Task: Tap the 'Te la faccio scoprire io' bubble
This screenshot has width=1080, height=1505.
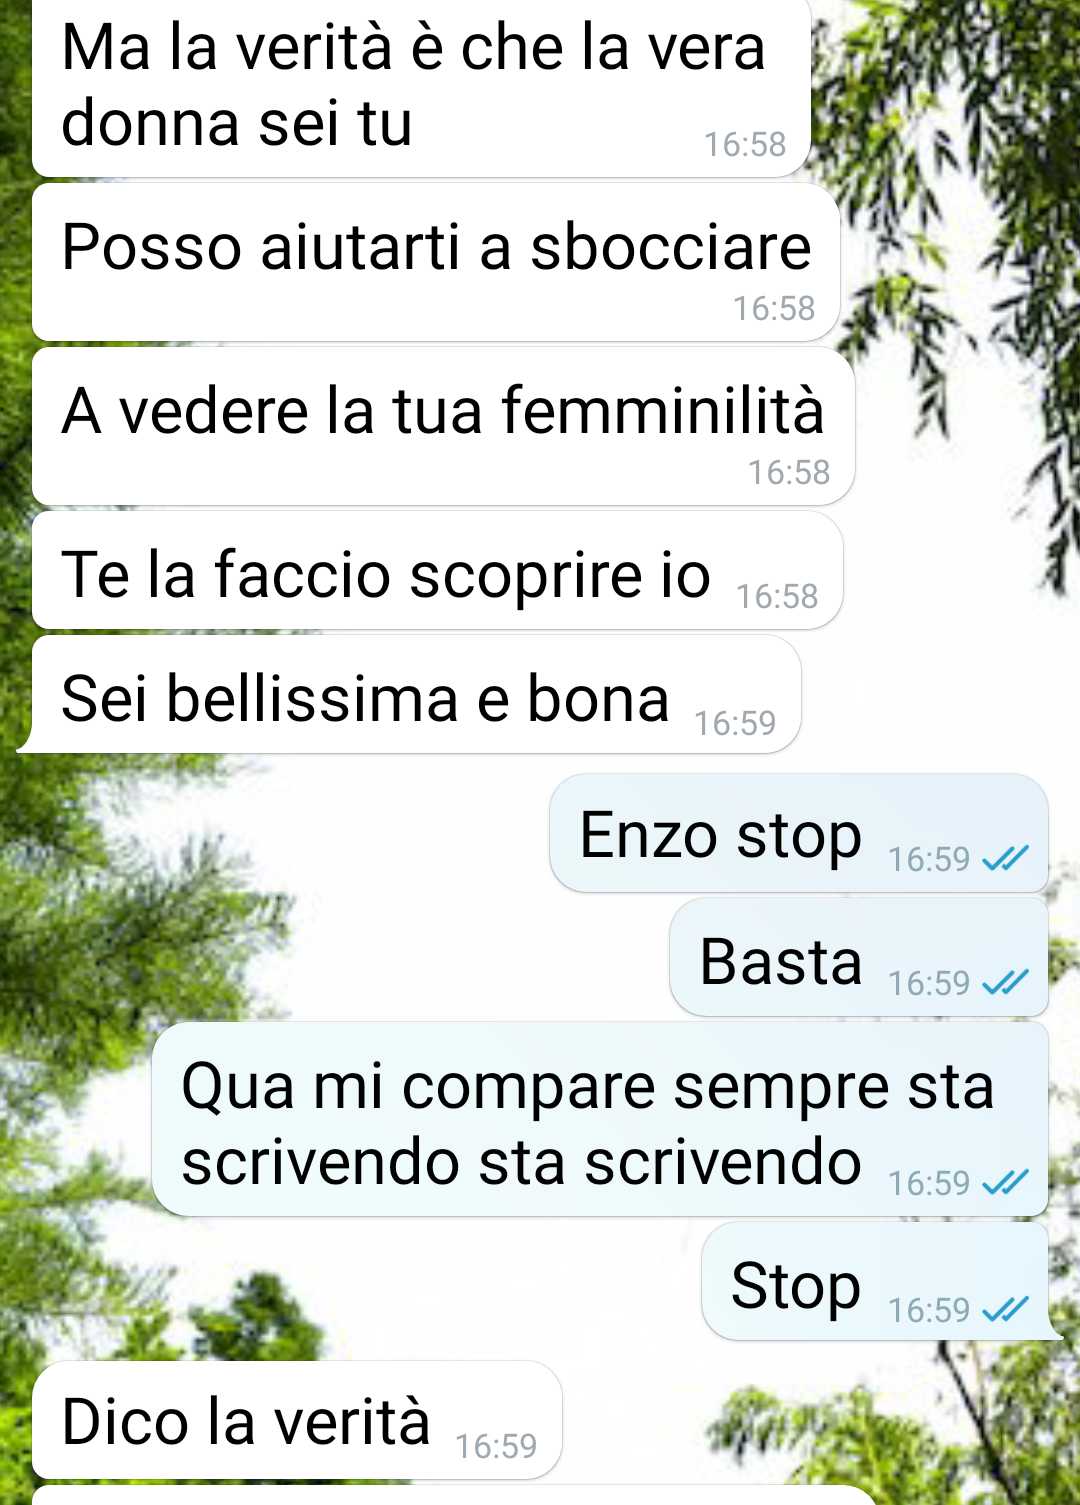Action: coord(437,571)
